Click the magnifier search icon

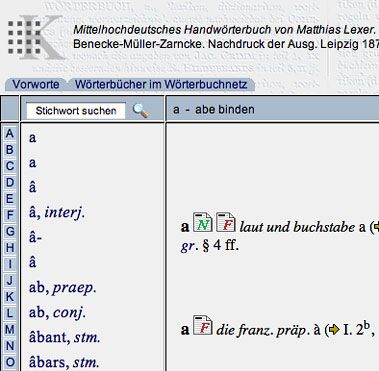click(x=140, y=111)
